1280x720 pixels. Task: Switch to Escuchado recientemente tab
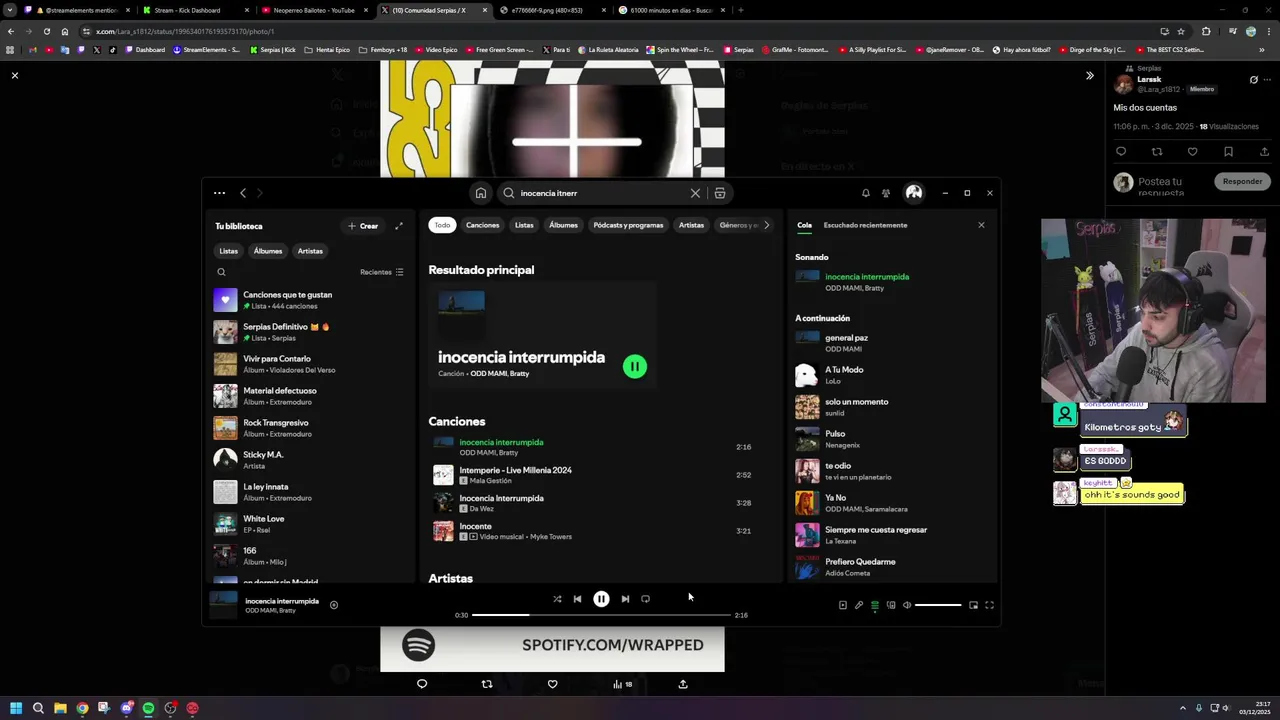point(865,225)
